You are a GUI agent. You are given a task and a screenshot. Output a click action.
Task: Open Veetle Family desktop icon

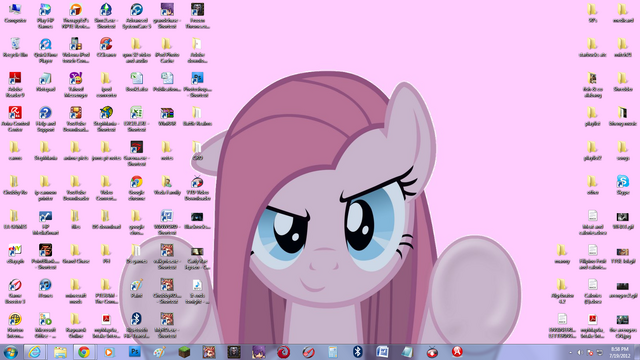pos(167,185)
